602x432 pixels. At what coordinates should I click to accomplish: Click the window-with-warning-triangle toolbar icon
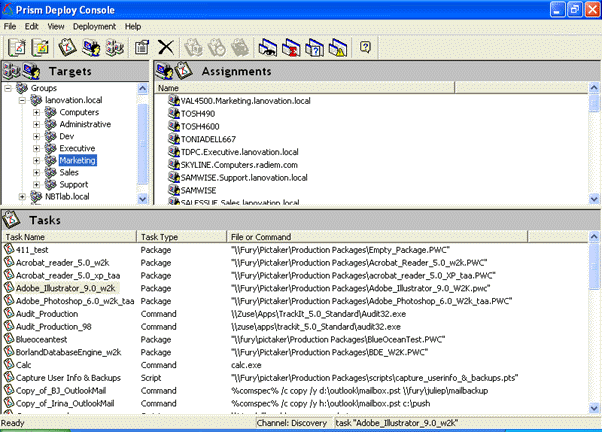click(x=338, y=48)
